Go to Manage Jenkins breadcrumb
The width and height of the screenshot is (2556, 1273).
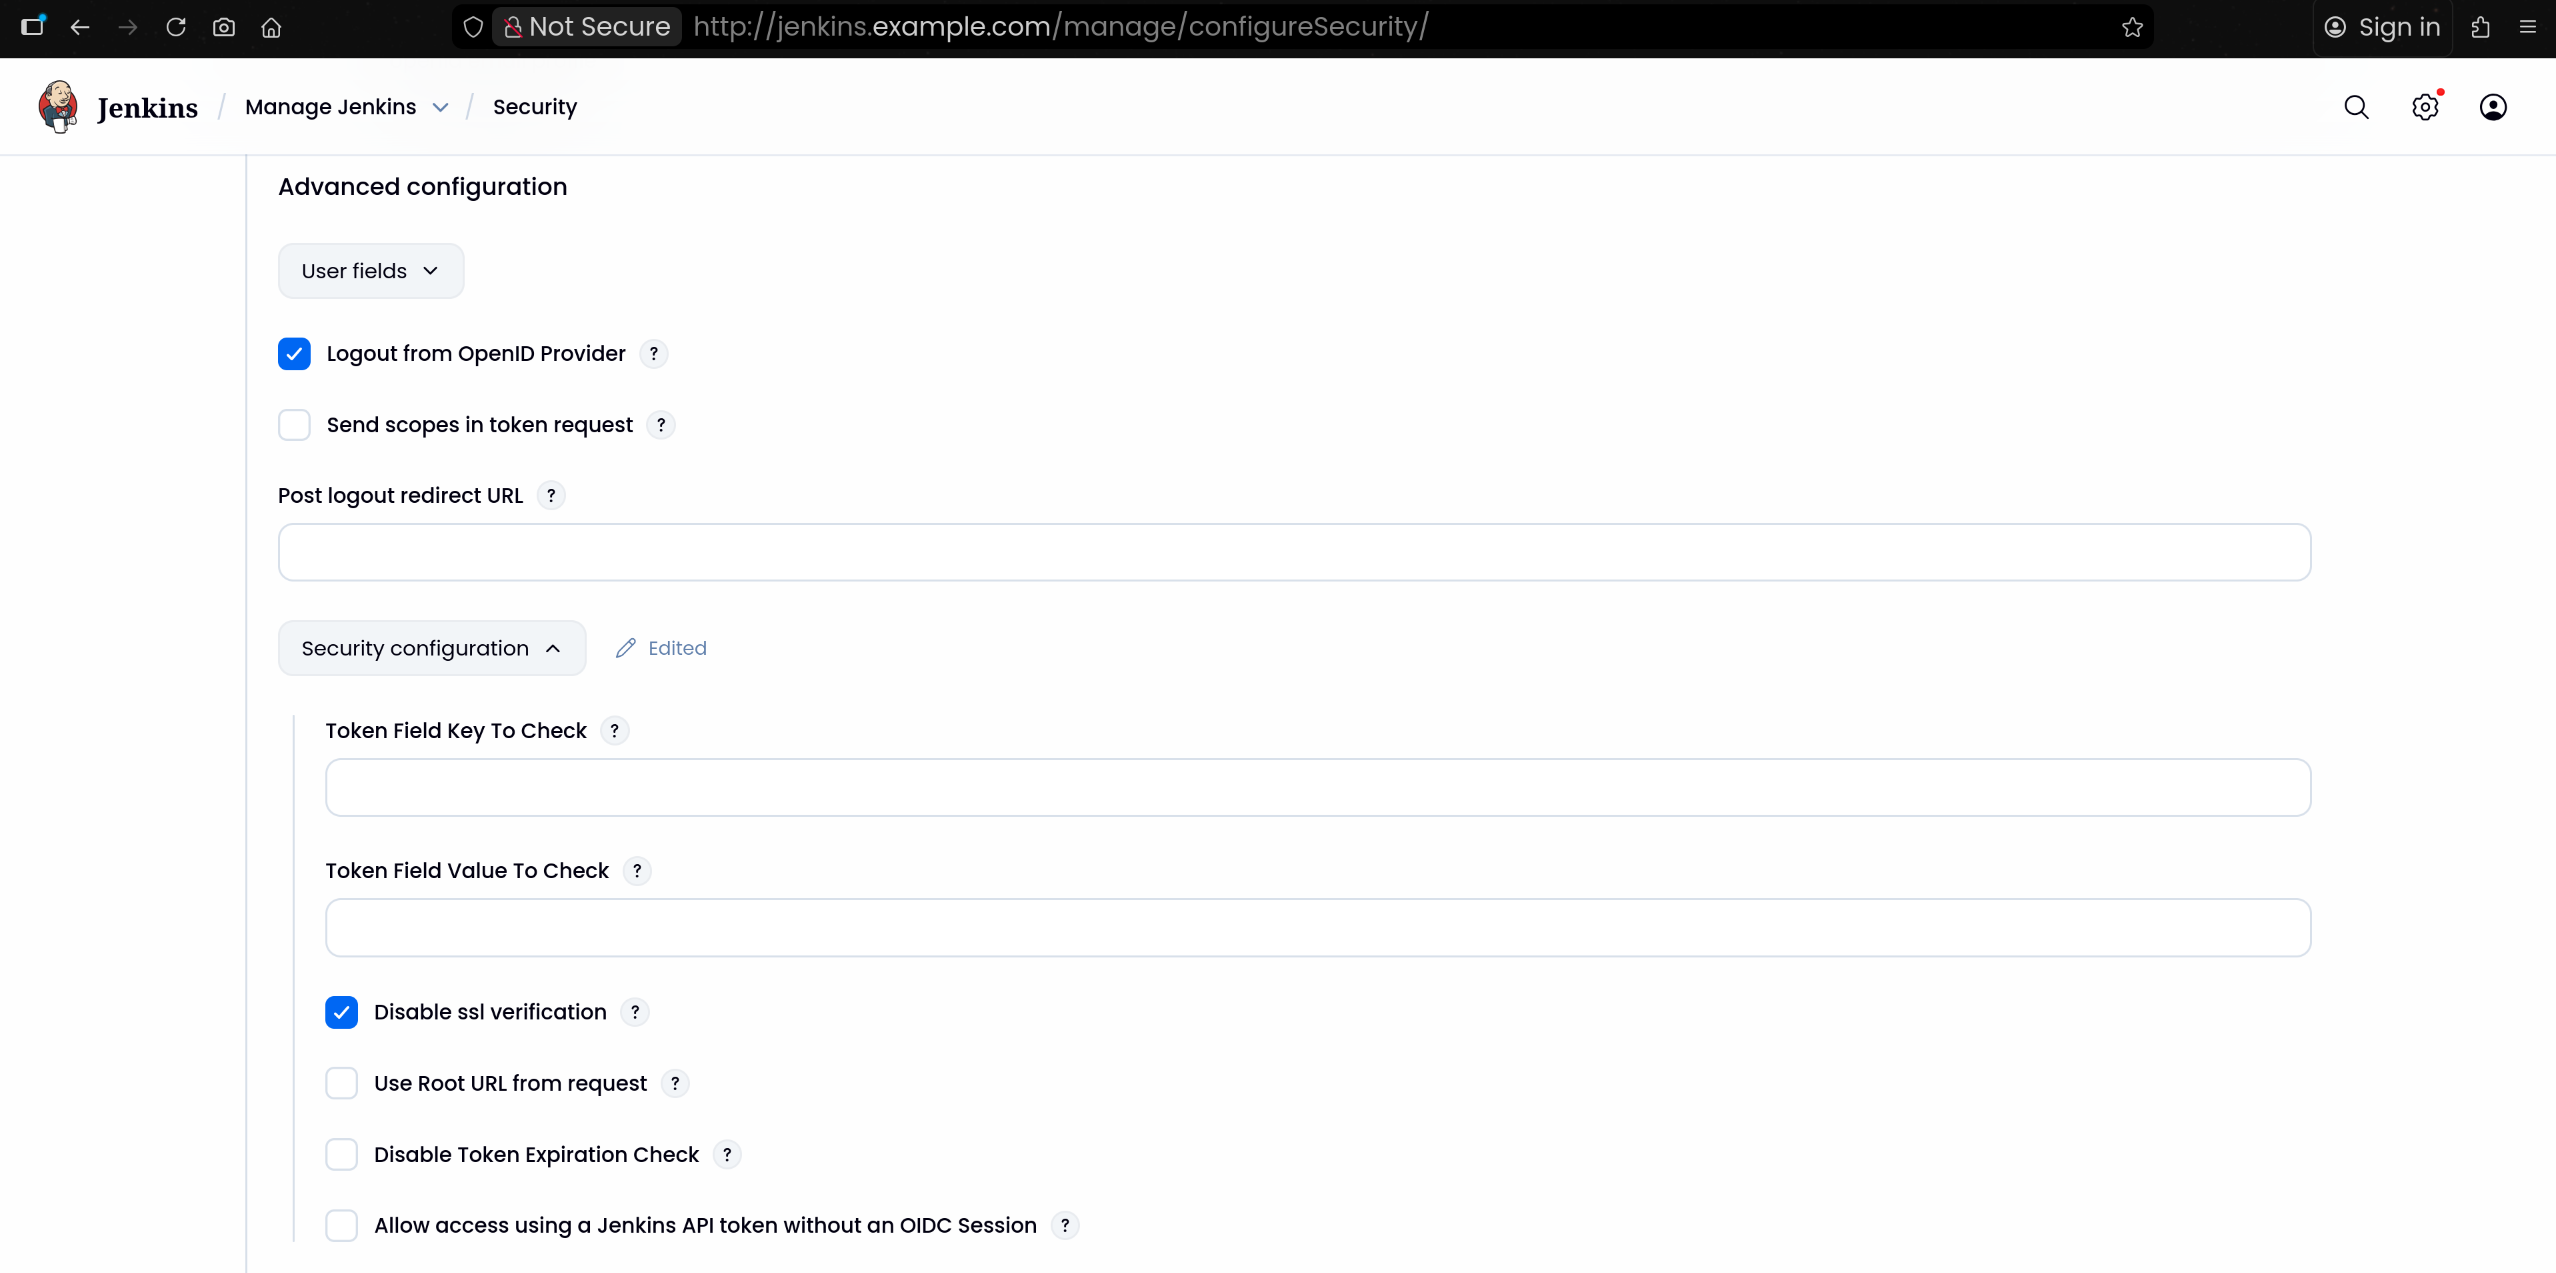pos(330,107)
